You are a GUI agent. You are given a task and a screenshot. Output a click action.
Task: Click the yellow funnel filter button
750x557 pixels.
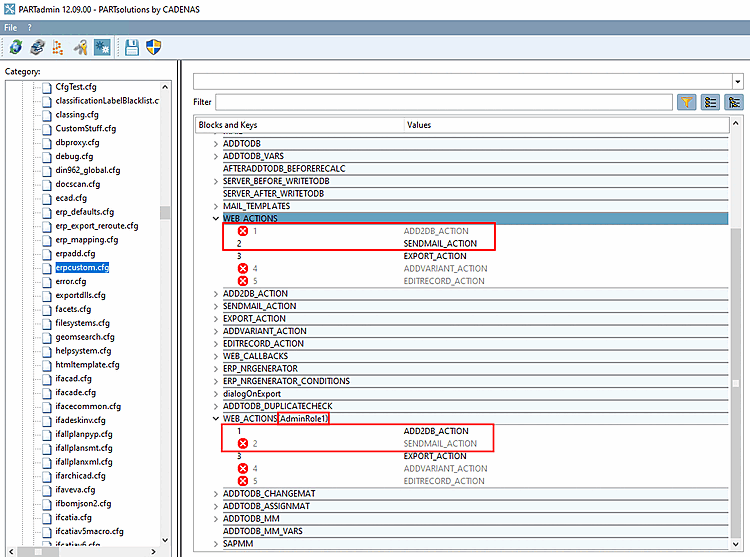click(686, 102)
